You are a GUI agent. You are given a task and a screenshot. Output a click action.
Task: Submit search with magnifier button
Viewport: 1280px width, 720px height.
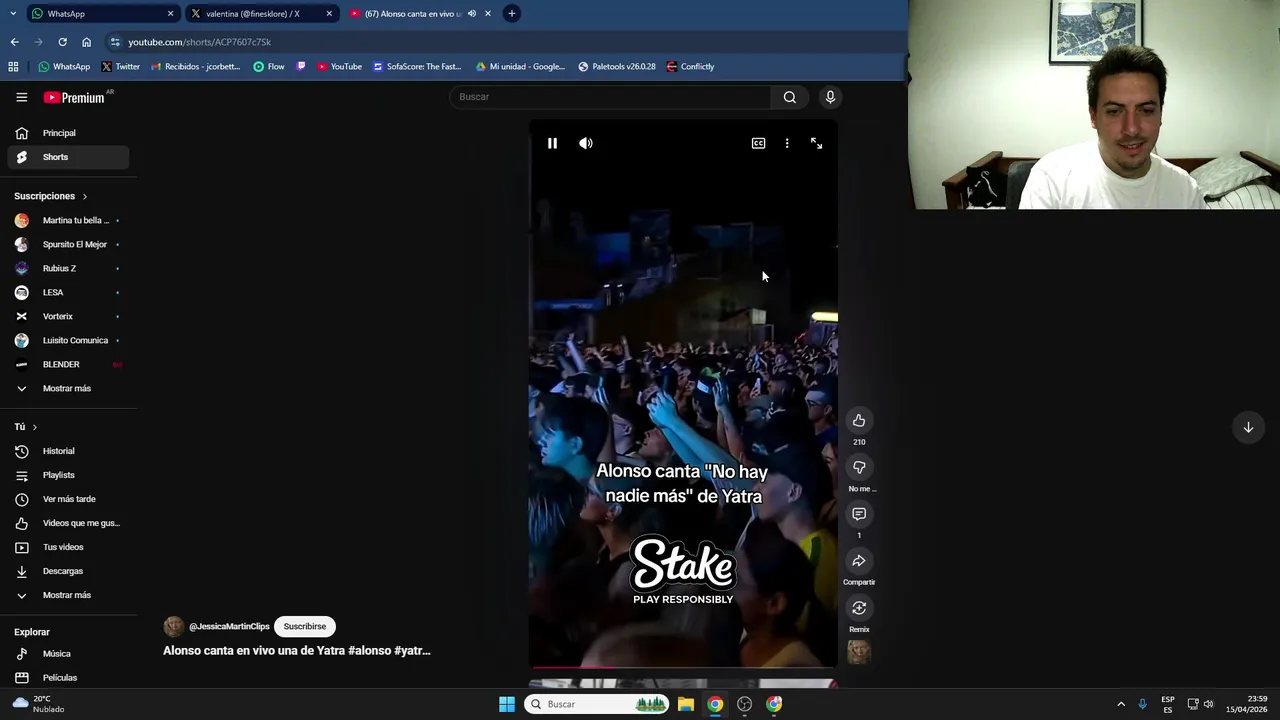coord(790,97)
